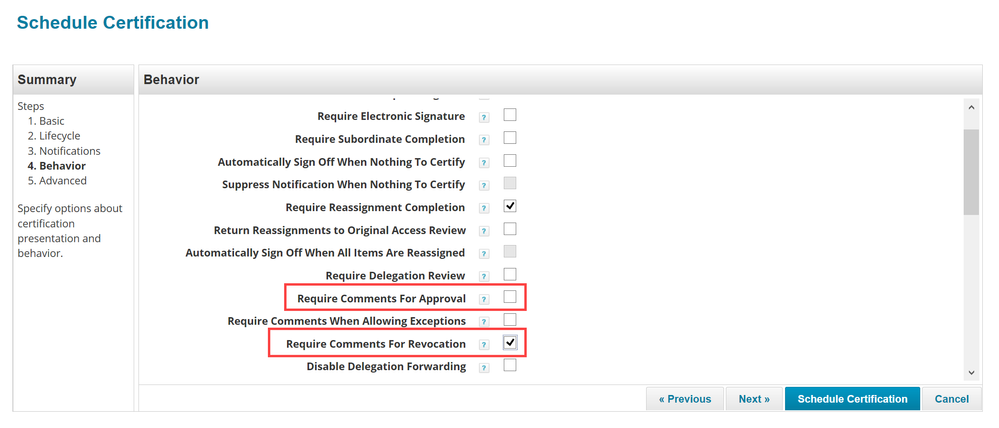
Task: Click scrollbar down arrow in Behavior panel
Action: point(971,372)
